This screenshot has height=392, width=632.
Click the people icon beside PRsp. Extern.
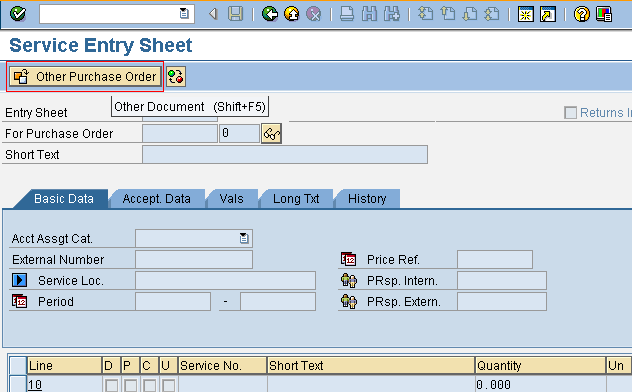pos(349,301)
